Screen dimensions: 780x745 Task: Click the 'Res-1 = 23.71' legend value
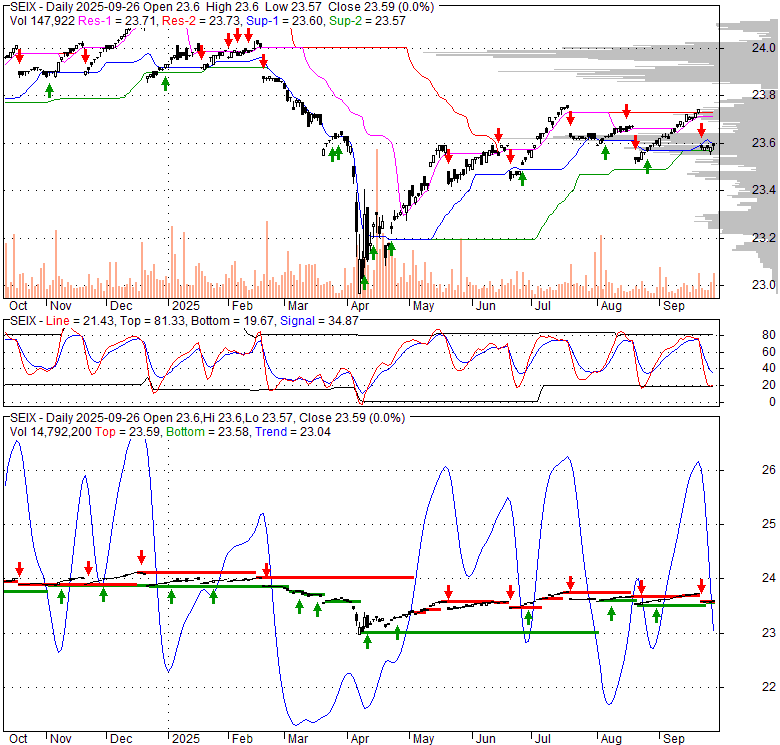[118, 21]
